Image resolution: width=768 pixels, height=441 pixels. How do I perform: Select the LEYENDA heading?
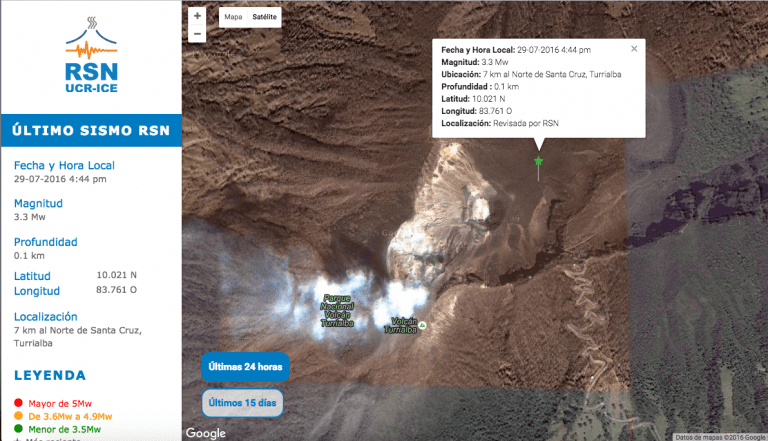click(50, 375)
